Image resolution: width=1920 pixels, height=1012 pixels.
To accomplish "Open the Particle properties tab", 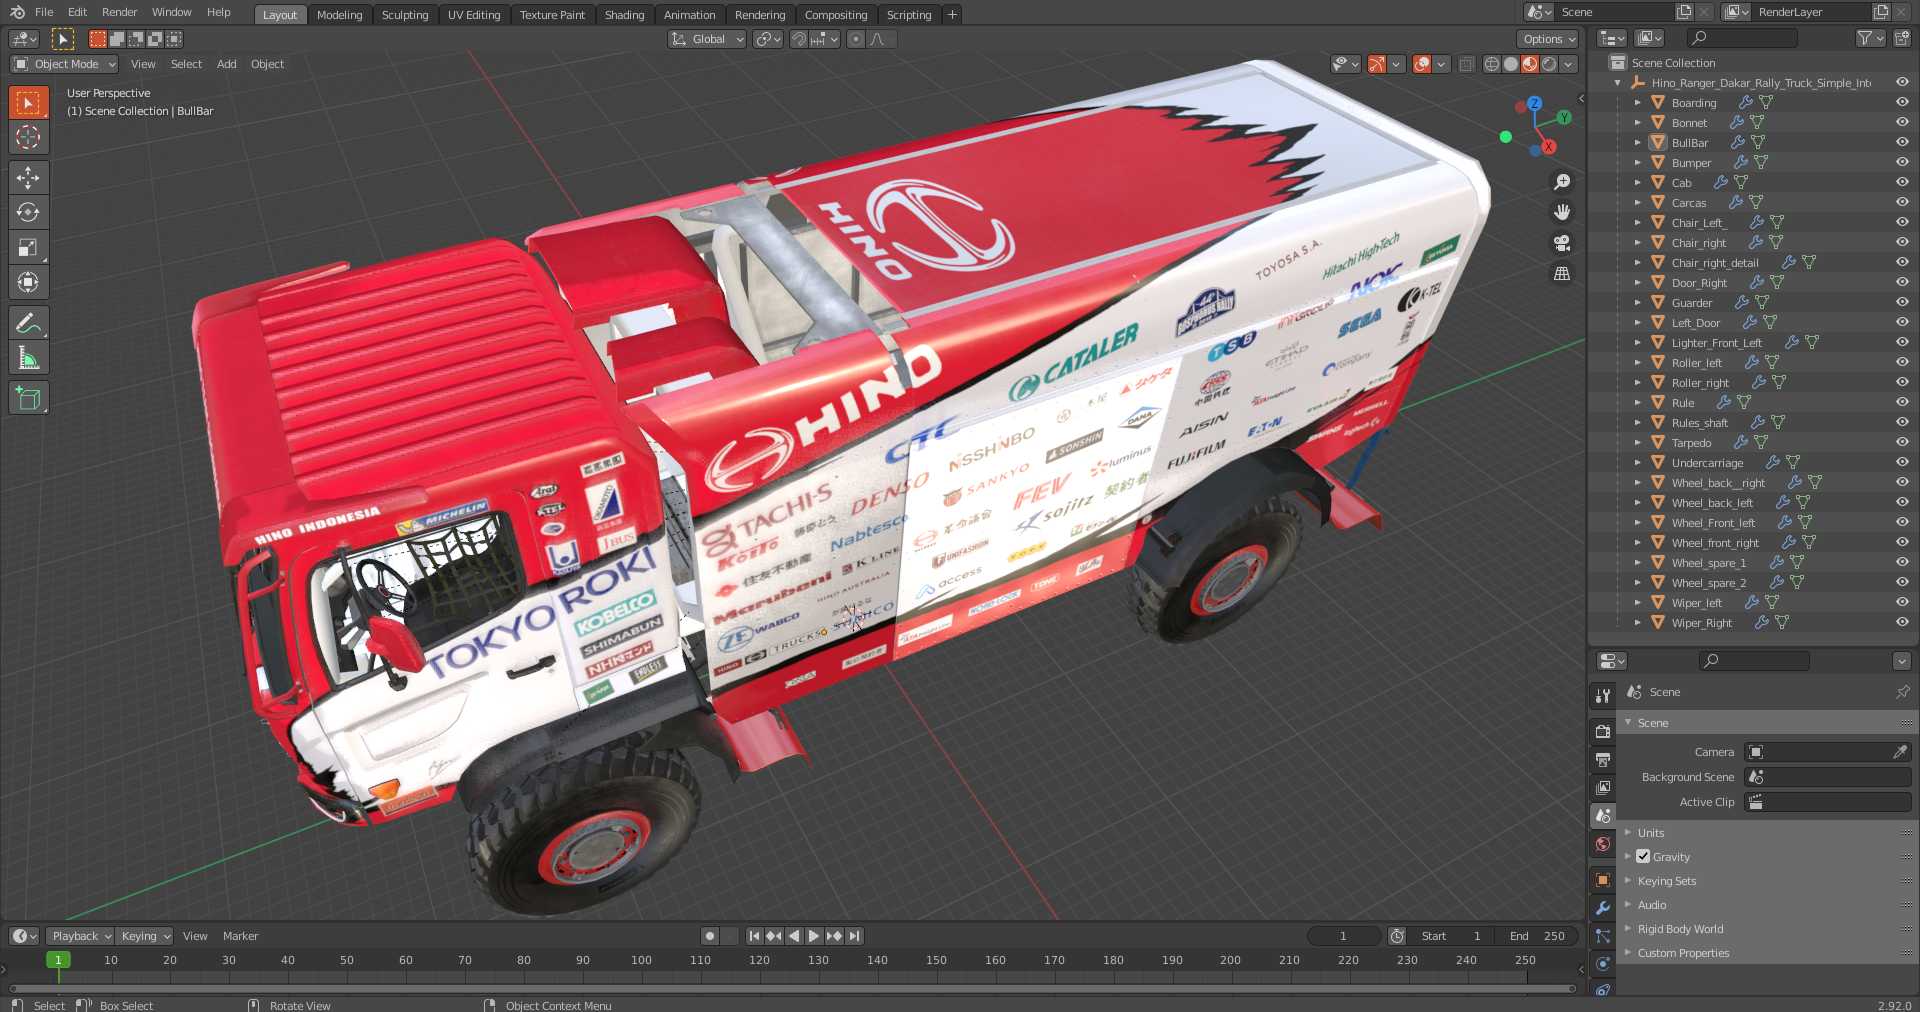I will point(1603,936).
